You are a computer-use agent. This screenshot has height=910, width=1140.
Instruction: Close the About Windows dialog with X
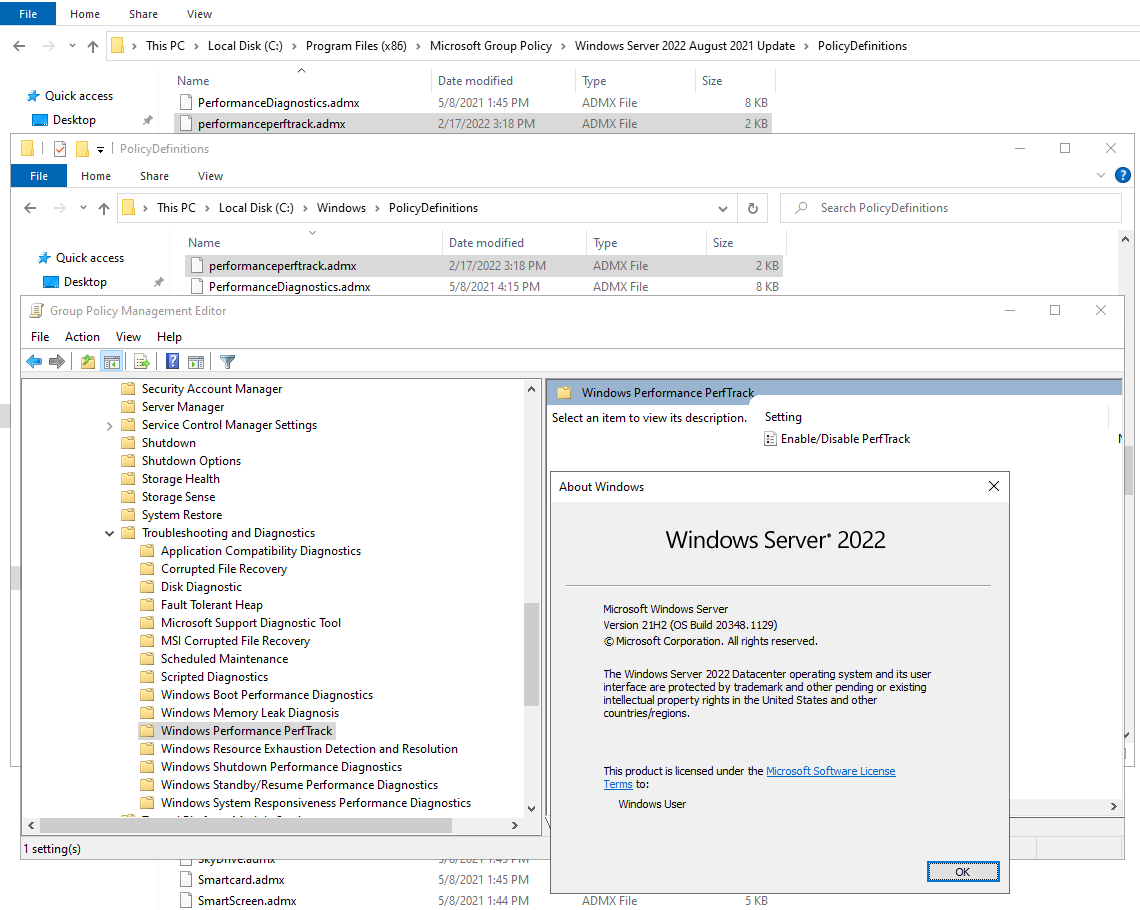pyautogui.click(x=993, y=486)
